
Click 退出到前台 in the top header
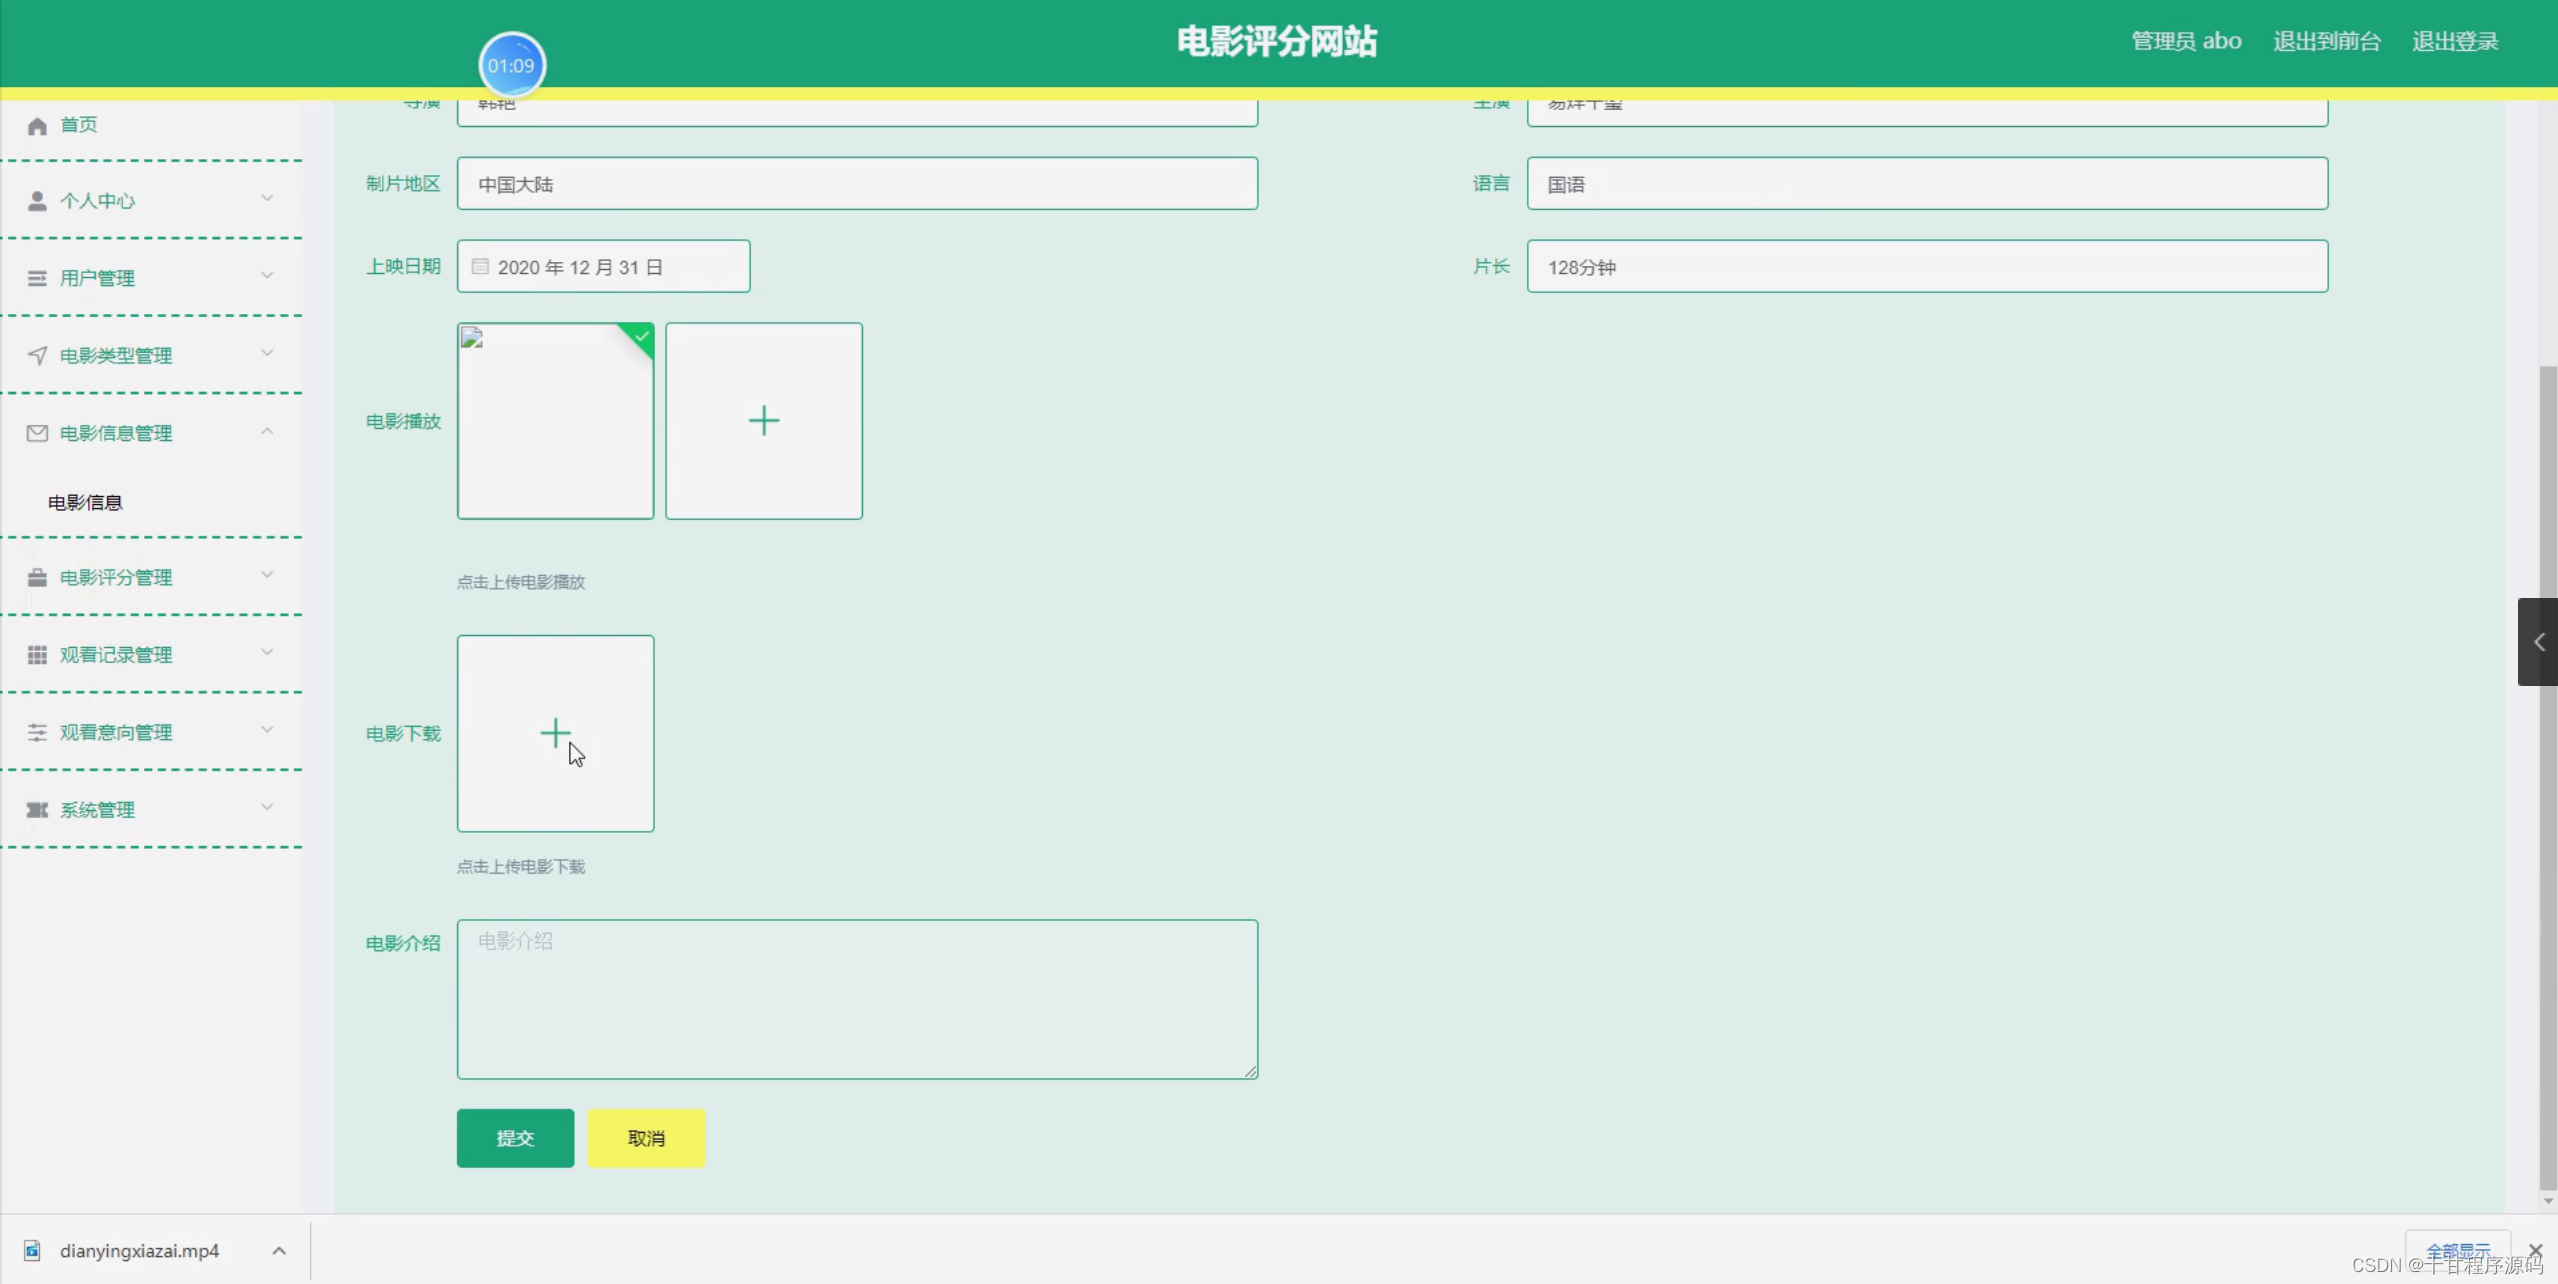[x=2326, y=41]
